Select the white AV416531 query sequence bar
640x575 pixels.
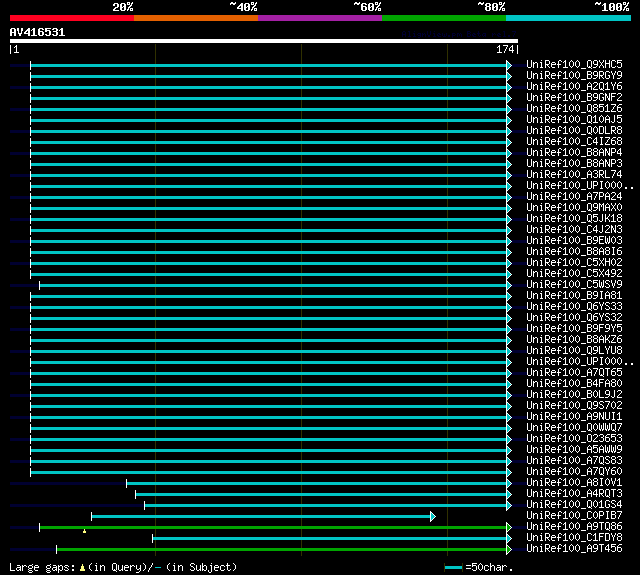264,41
